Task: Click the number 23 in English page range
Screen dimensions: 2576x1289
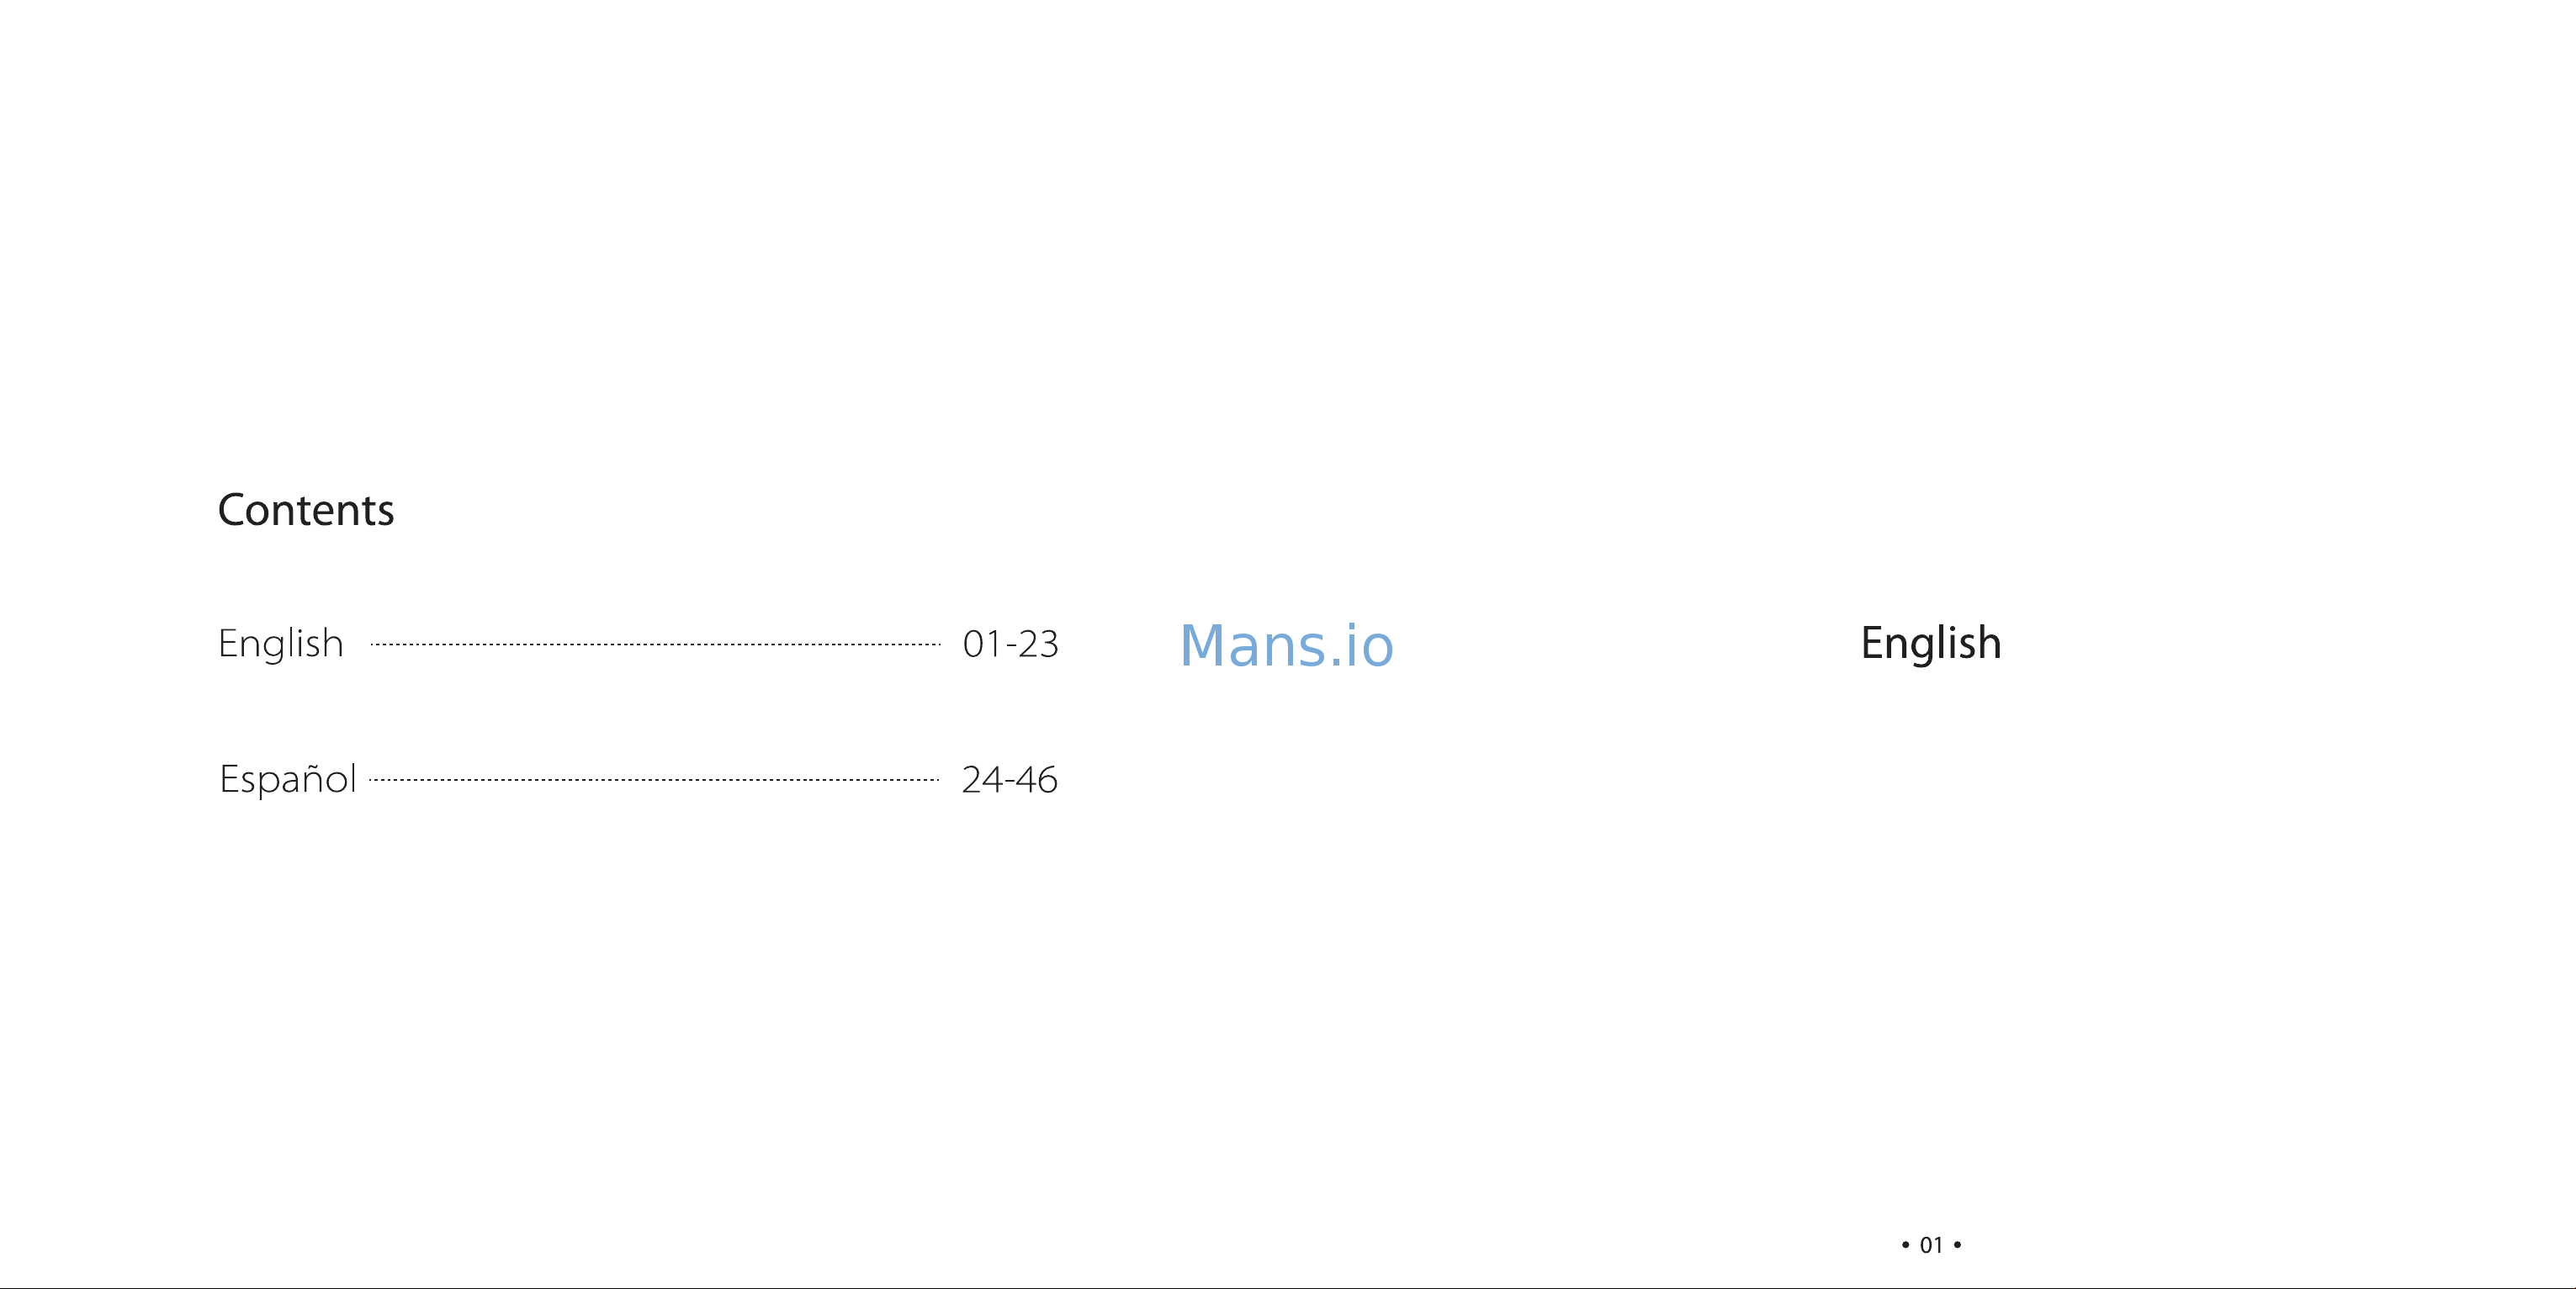Action: tap(1039, 644)
